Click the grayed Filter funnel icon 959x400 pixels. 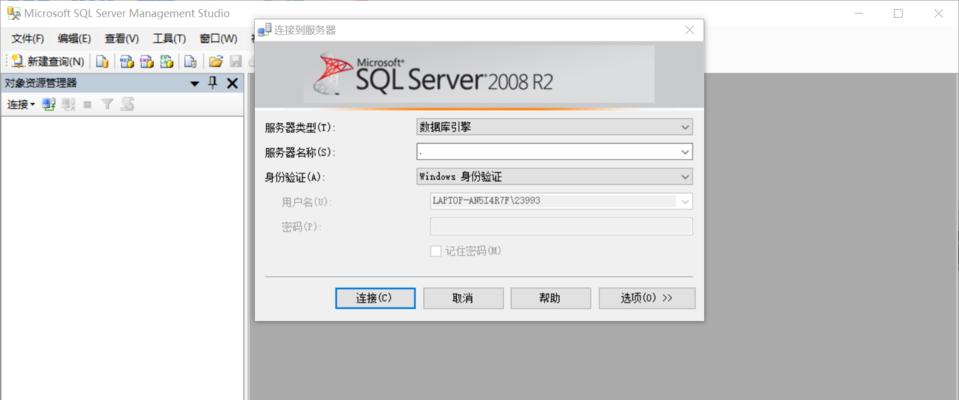pyautogui.click(x=107, y=105)
